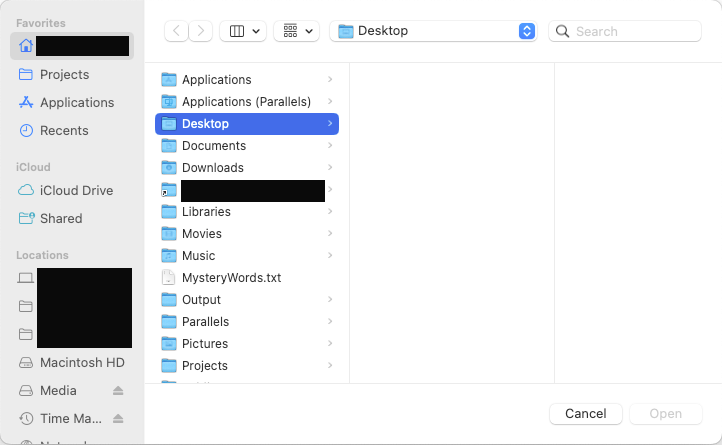This screenshot has width=722, height=445.
Task: Open the column view mode dropdown
Action: [243, 31]
